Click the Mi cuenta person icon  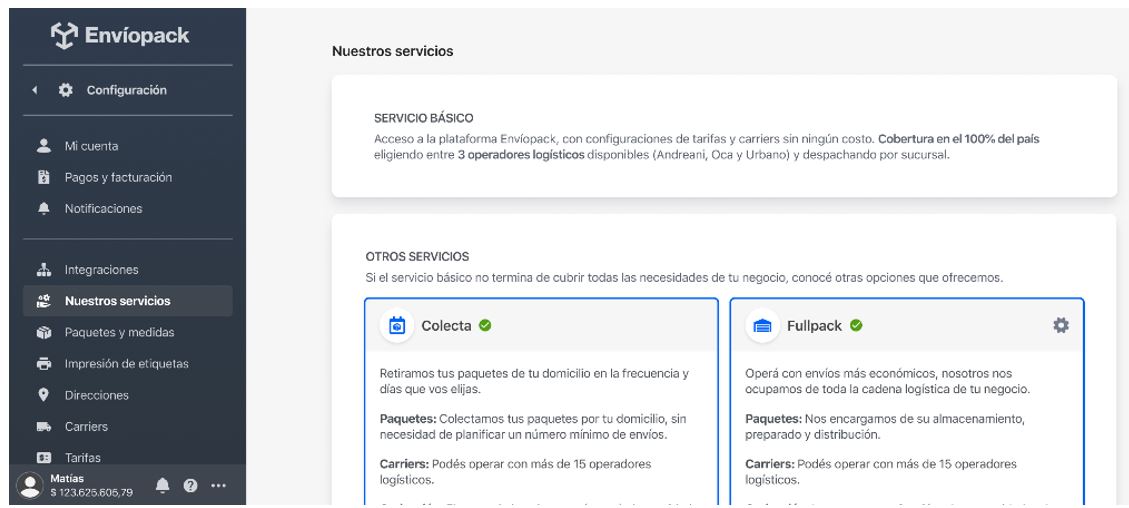[x=44, y=146]
